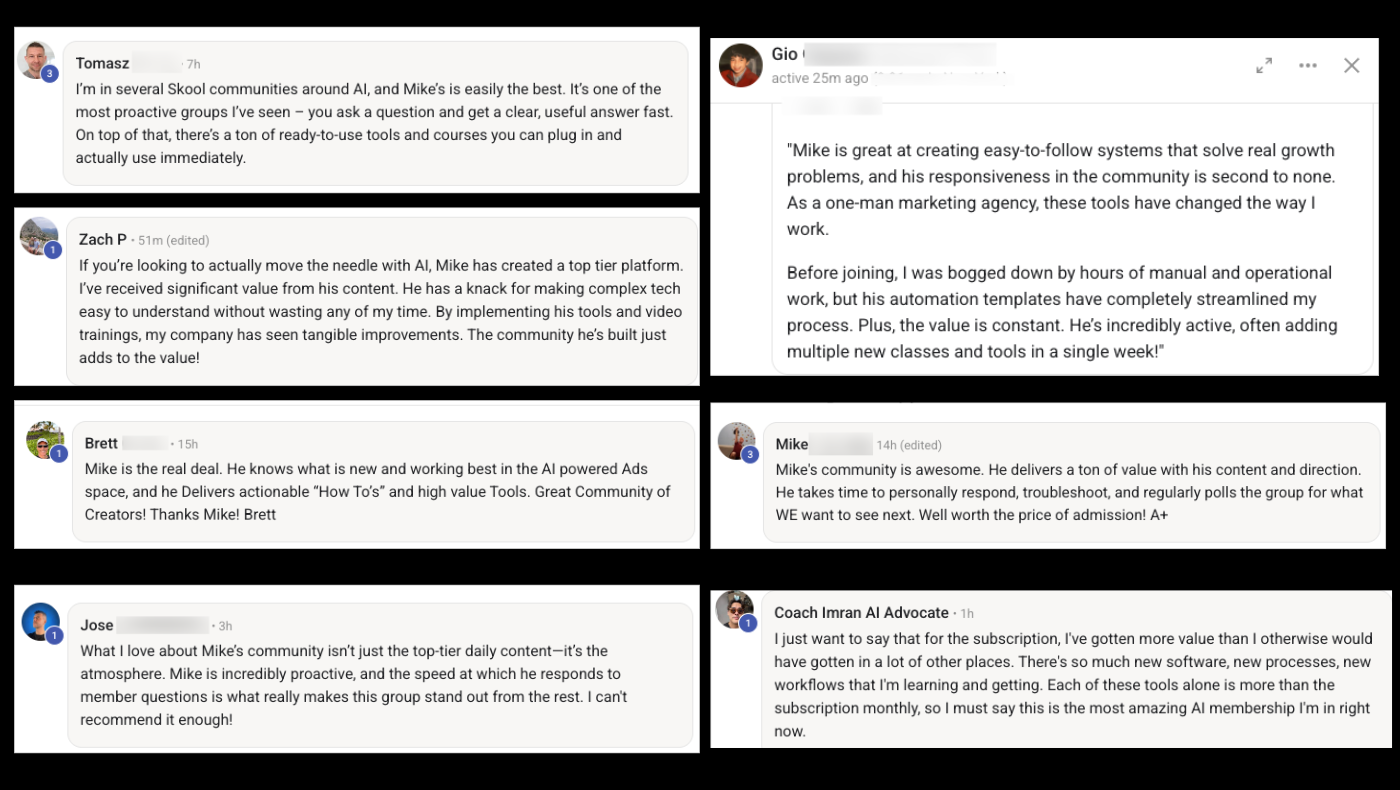Click level 3 badge on Tomasz's avatar
Image resolution: width=1400 pixels, height=790 pixels.
tap(50, 74)
